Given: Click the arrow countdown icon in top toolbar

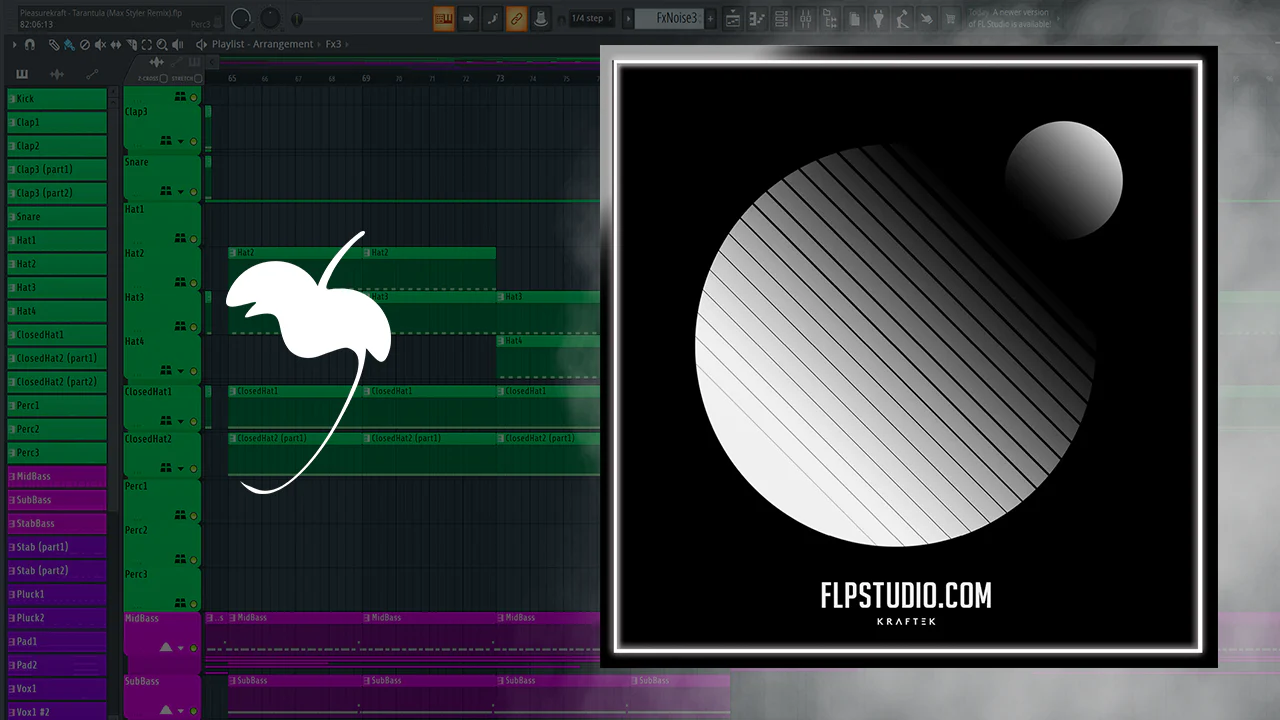Looking at the screenshot, I should (x=468, y=18).
